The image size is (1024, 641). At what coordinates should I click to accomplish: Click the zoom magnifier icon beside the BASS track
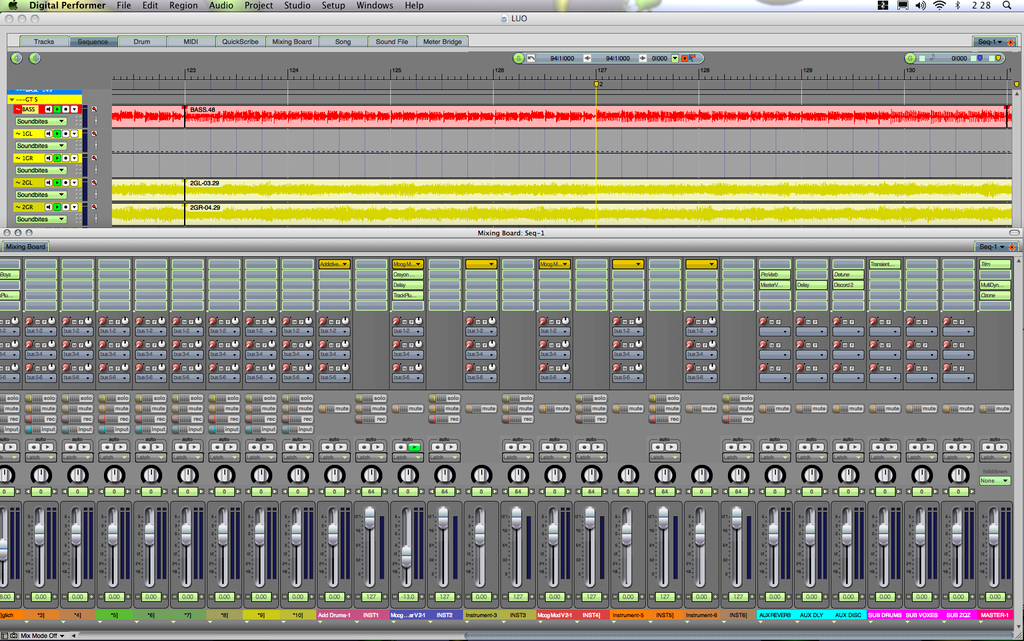pyautogui.click(x=94, y=110)
